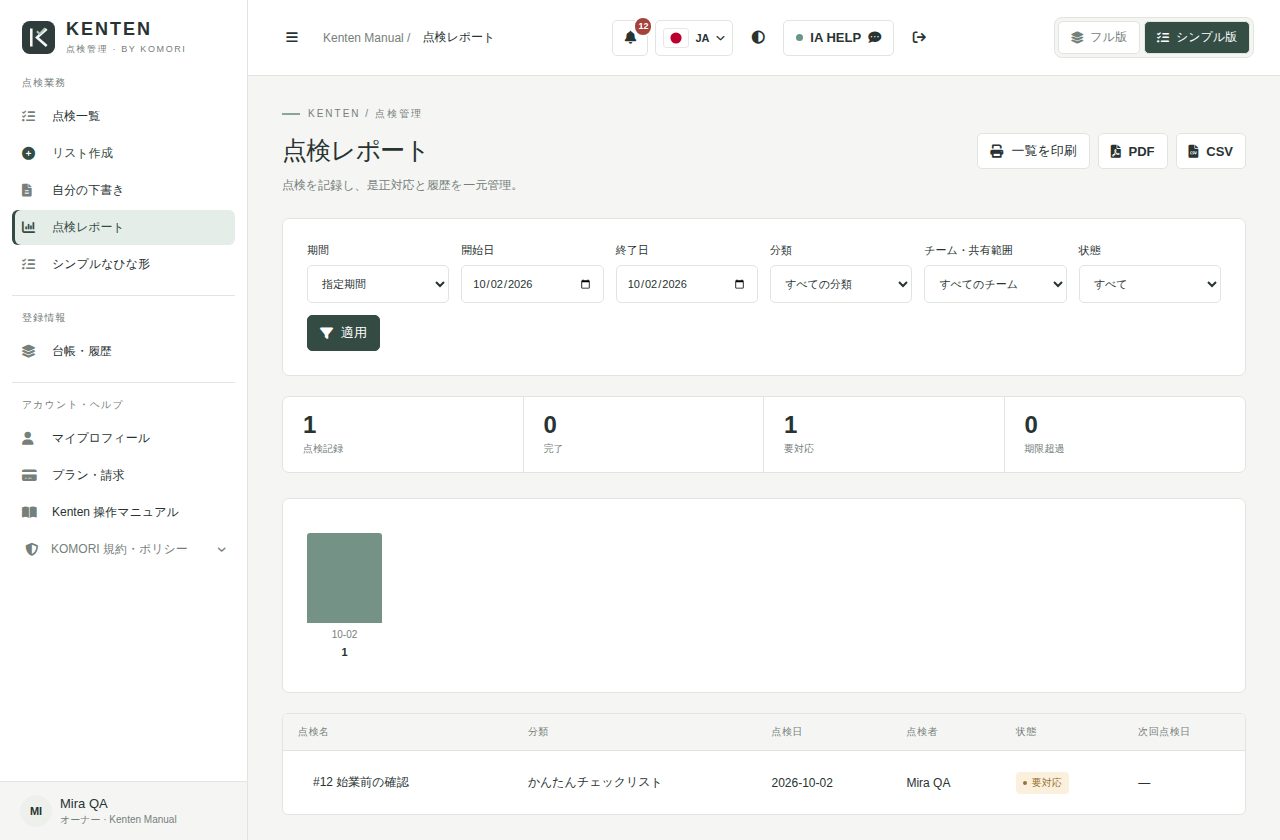This screenshot has width=1280, height=840.
Task: Click 2026-10-02 date cell
Action: pyautogui.click(x=802, y=782)
